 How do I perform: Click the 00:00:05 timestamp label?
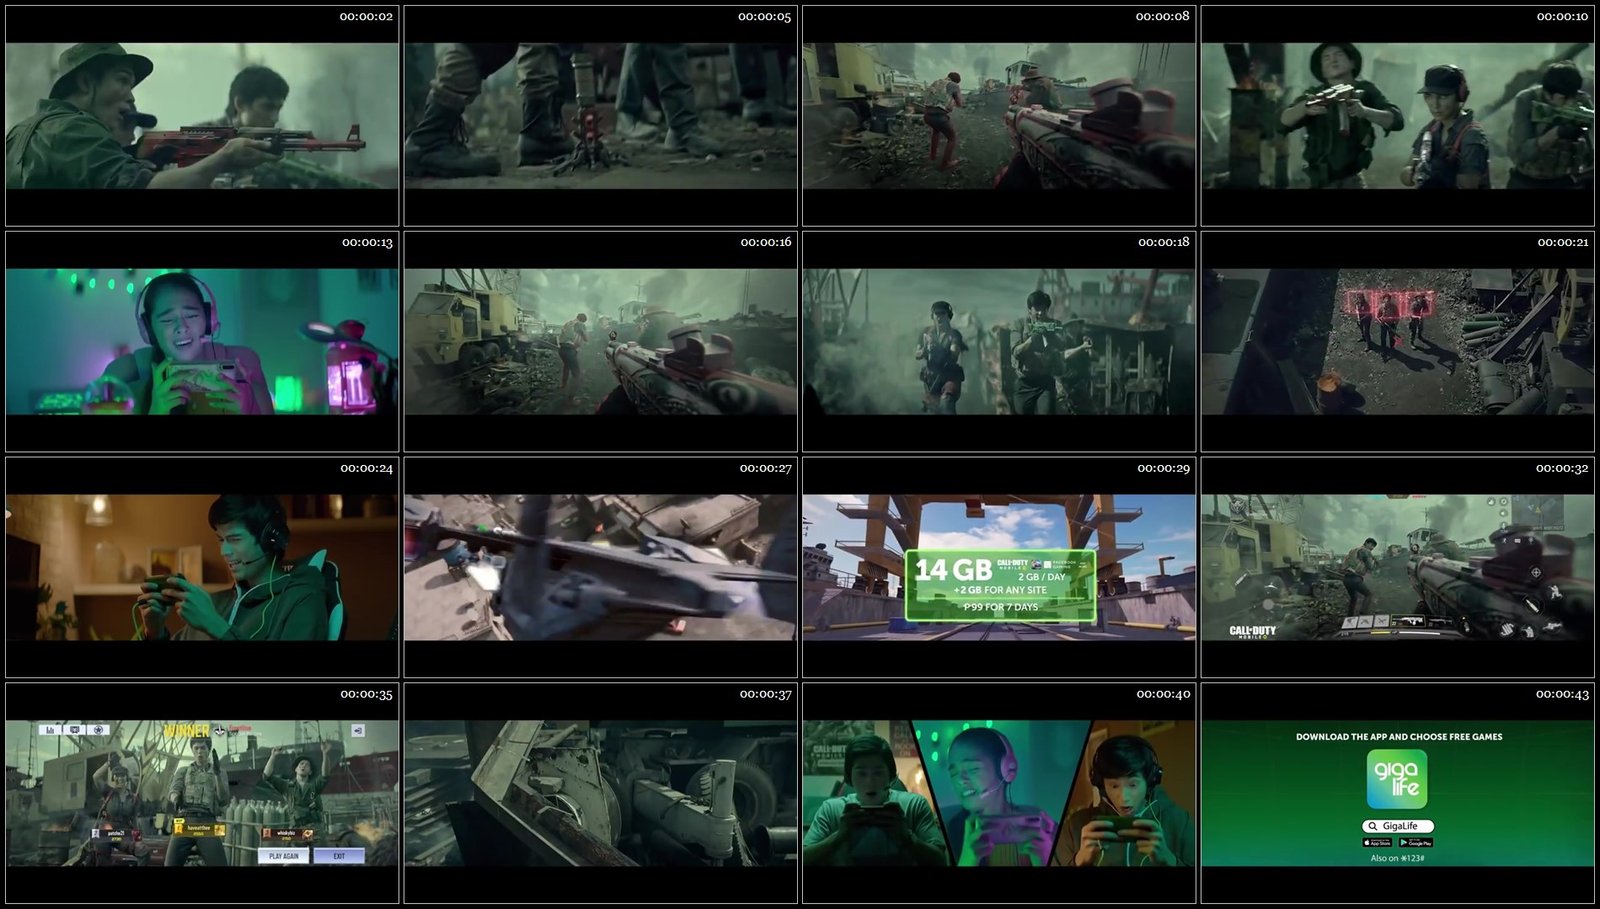click(x=765, y=17)
